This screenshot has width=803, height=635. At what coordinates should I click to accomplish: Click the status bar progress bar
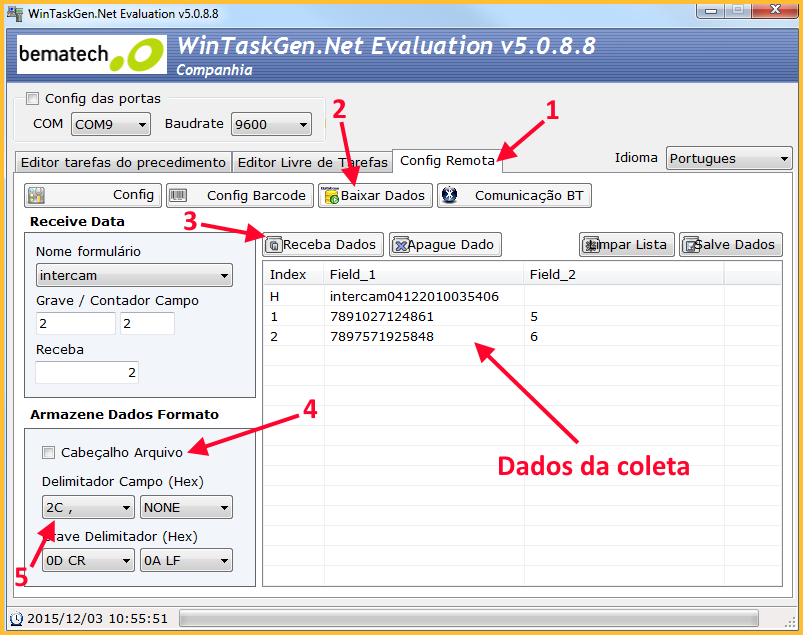click(x=469, y=618)
